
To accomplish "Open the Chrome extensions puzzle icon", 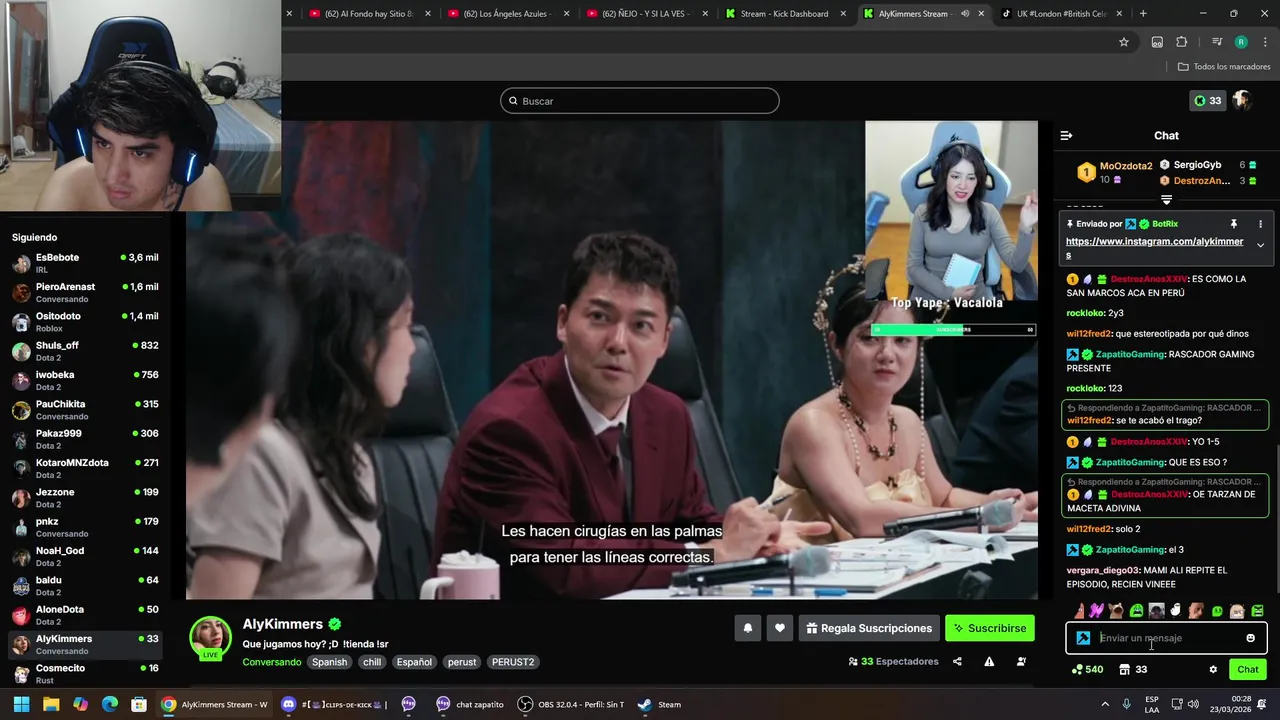I will 1181,42.
